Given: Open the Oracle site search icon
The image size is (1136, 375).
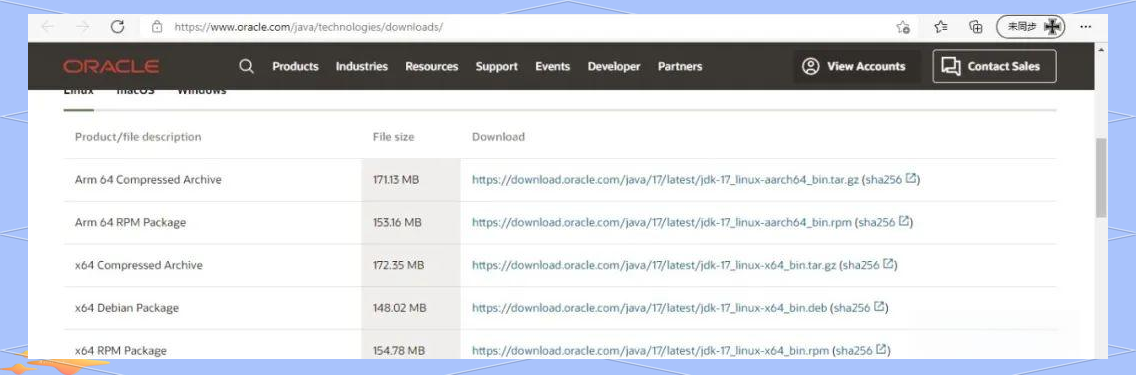Looking at the screenshot, I should [246, 66].
